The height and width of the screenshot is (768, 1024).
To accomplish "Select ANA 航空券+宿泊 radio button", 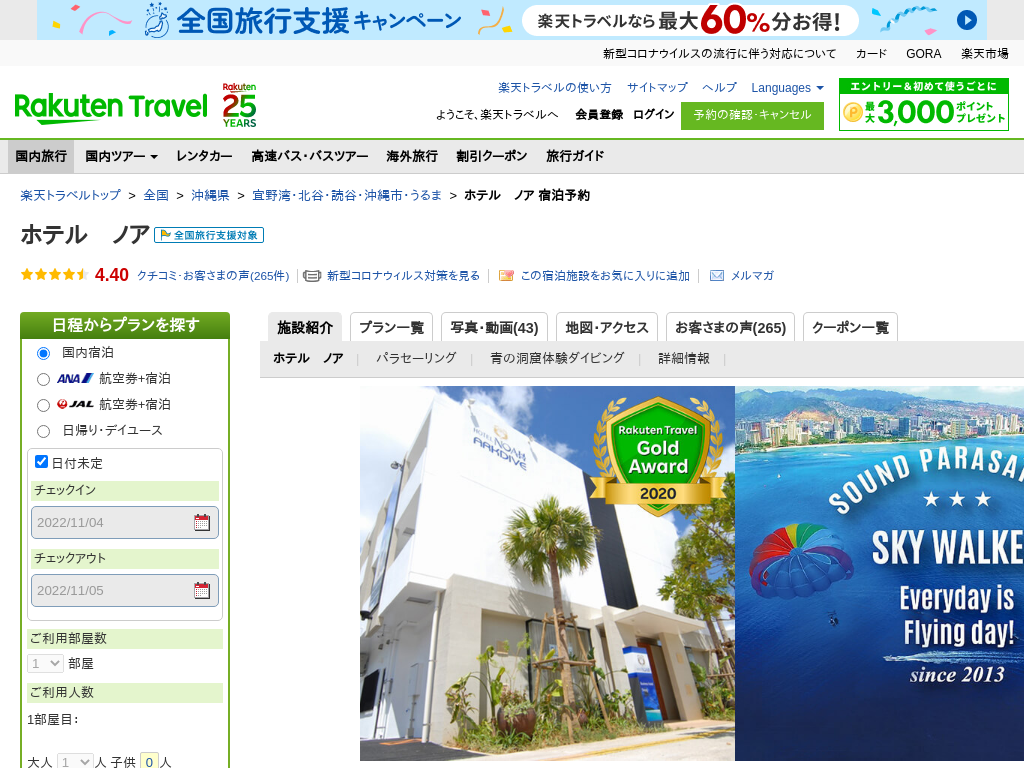I will pos(43,379).
